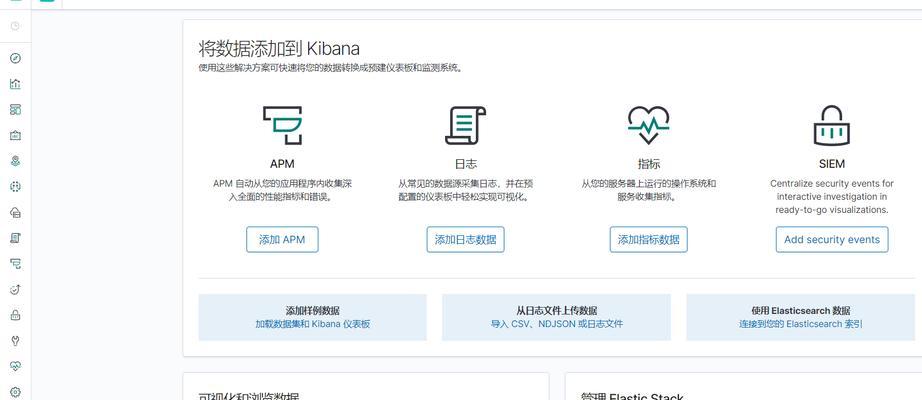Screen dimensions: 922x400
Task: Click the 导入 CSV、NDJSON 或日志文件 link
Action: [x=556, y=324]
